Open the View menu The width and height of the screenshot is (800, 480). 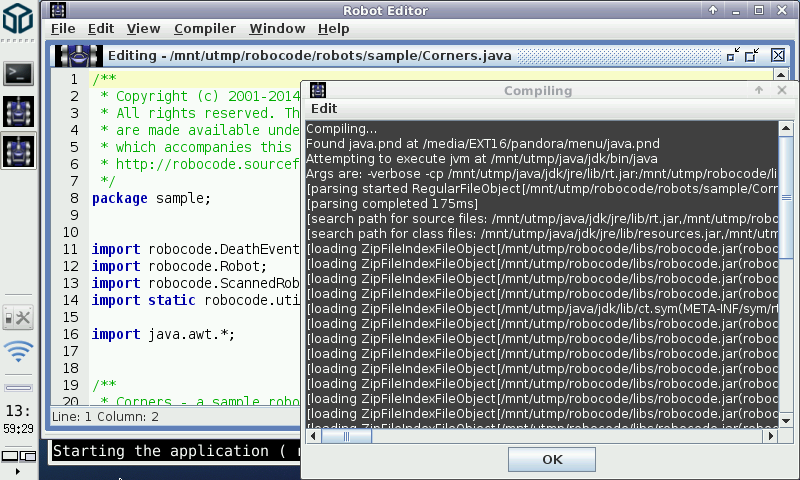pos(143,29)
